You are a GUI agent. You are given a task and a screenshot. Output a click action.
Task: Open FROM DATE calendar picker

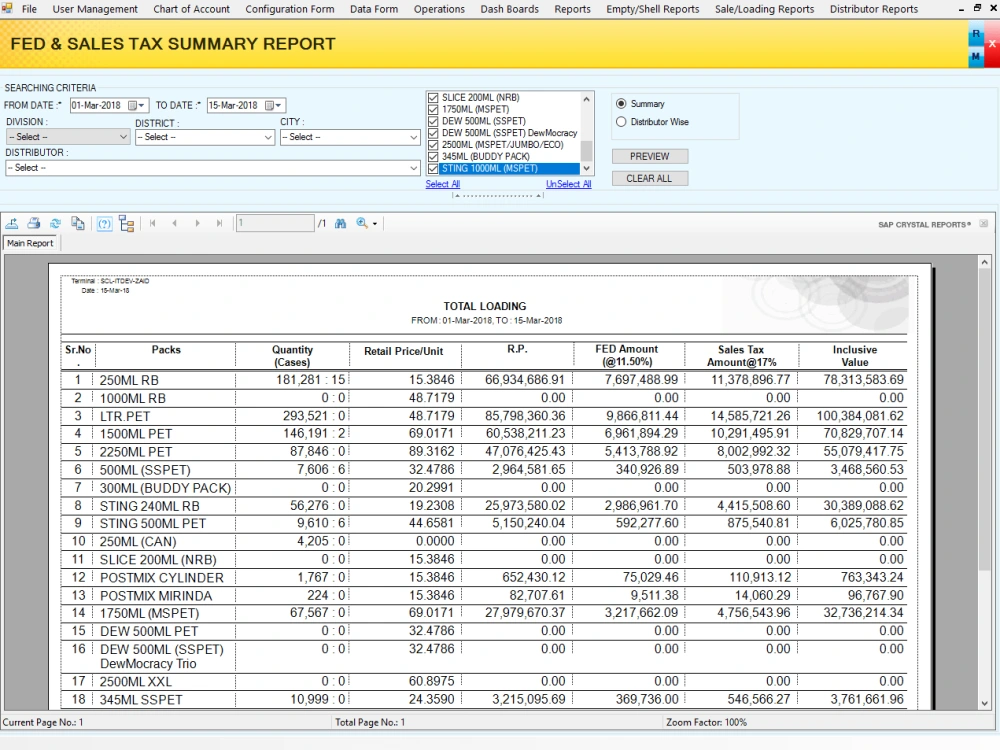(x=133, y=105)
